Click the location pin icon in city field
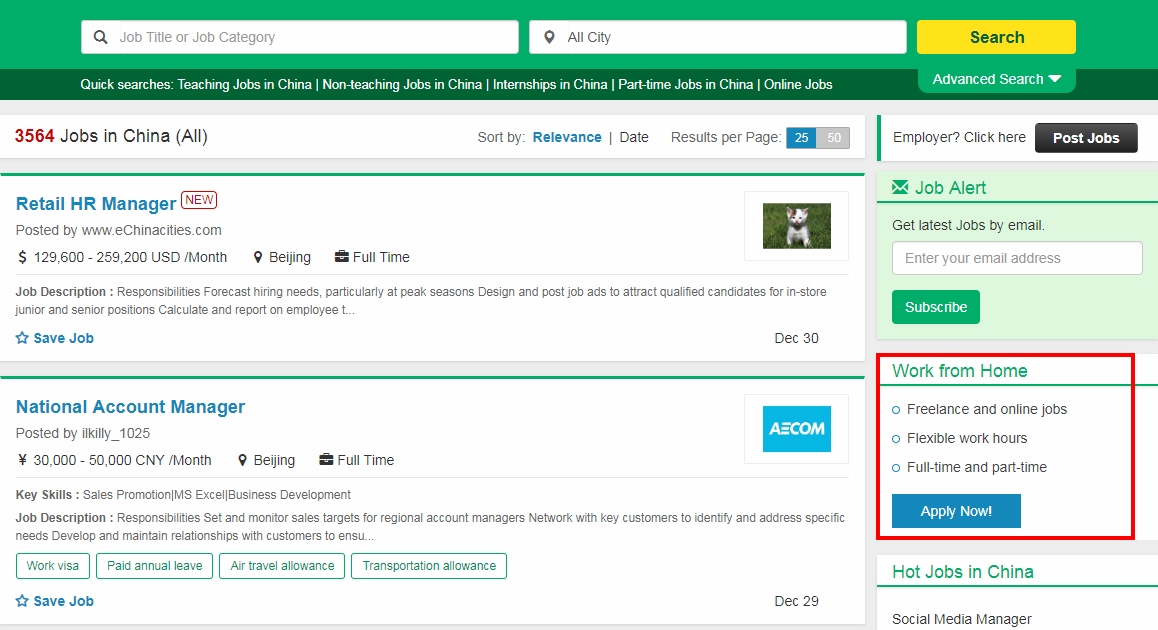The width and height of the screenshot is (1158, 630). pyautogui.click(x=549, y=37)
